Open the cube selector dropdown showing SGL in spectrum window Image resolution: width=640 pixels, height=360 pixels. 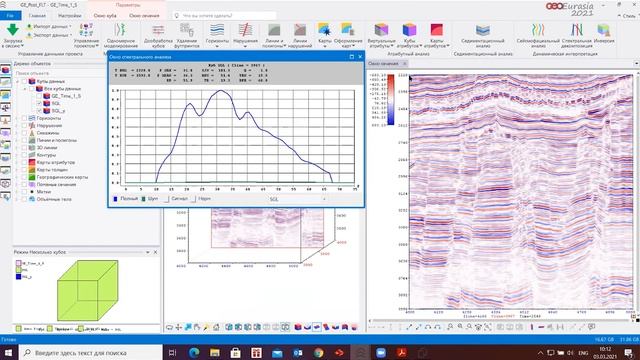(297, 199)
